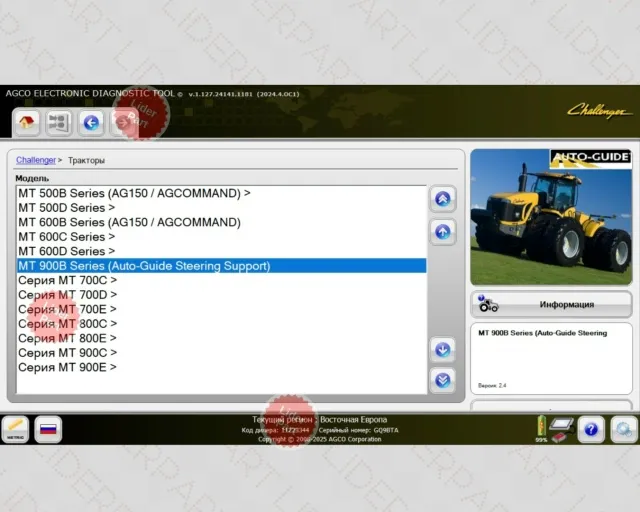Move down one model in list
The width and height of the screenshot is (640, 512).
click(442, 349)
